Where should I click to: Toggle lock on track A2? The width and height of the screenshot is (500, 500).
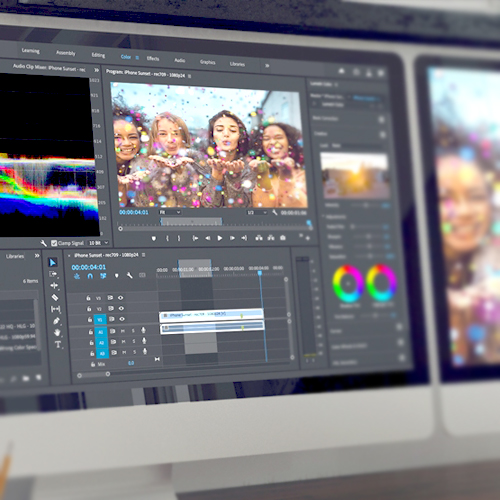pyautogui.click(x=91, y=342)
